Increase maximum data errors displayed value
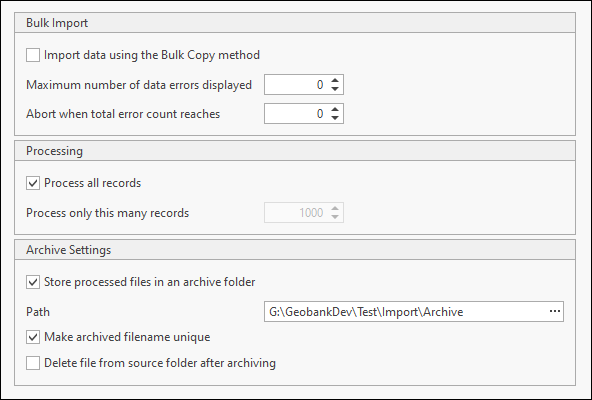 point(335,80)
